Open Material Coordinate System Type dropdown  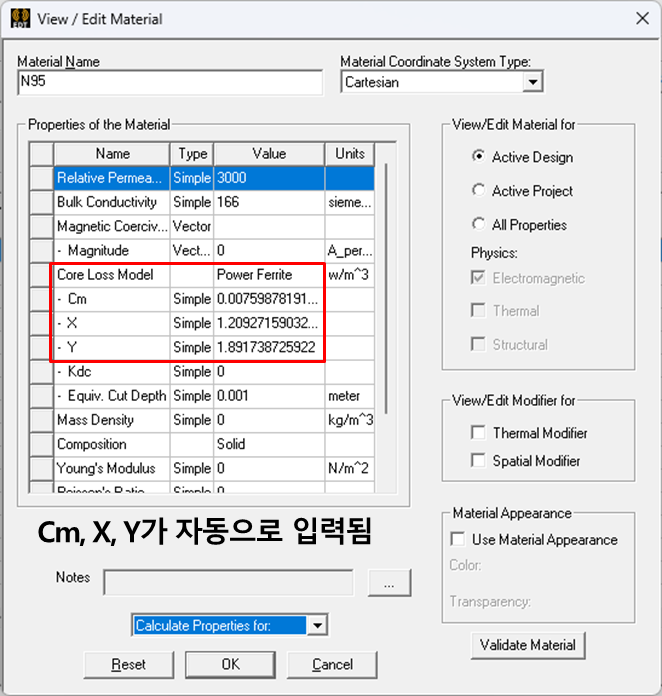tap(532, 82)
